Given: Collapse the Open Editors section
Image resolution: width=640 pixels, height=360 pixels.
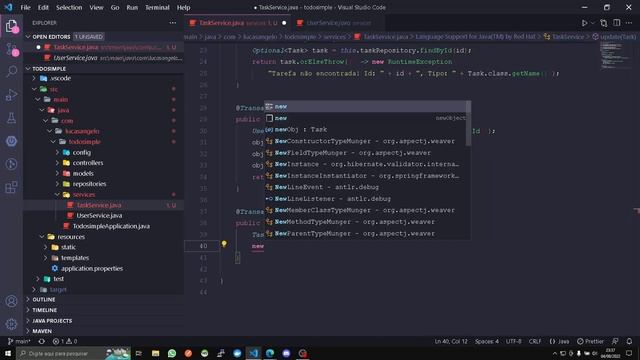Looking at the screenshot, I should [28, 37].
